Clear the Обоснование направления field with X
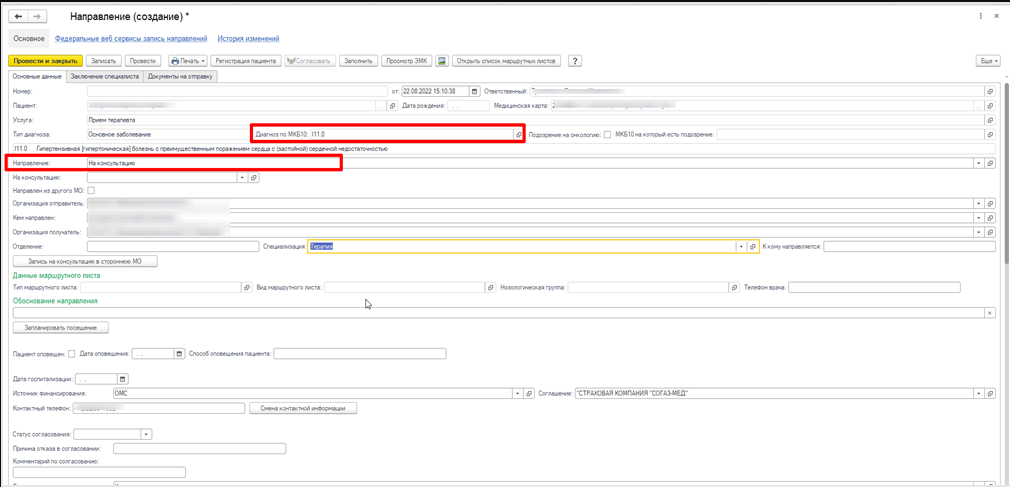 click(989, 313)
